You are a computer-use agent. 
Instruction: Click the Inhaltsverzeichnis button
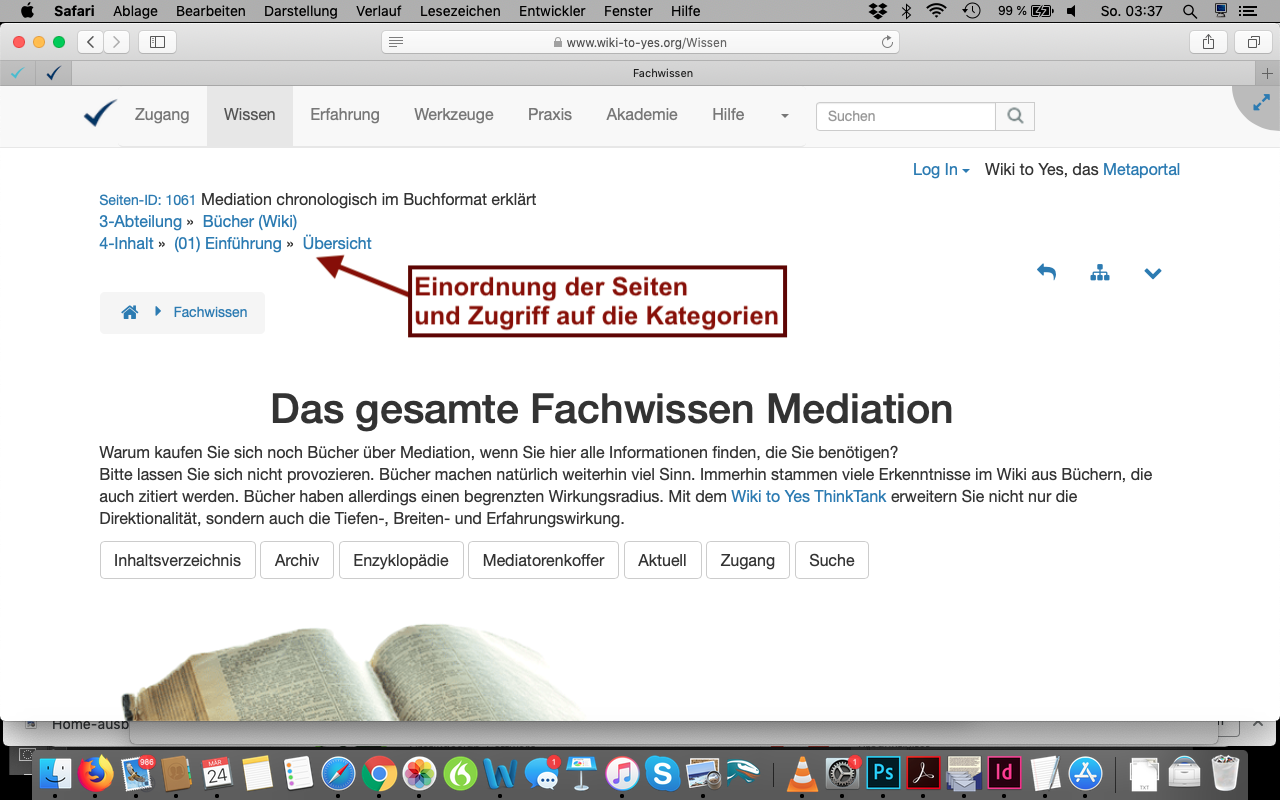(x=177, y=560)
